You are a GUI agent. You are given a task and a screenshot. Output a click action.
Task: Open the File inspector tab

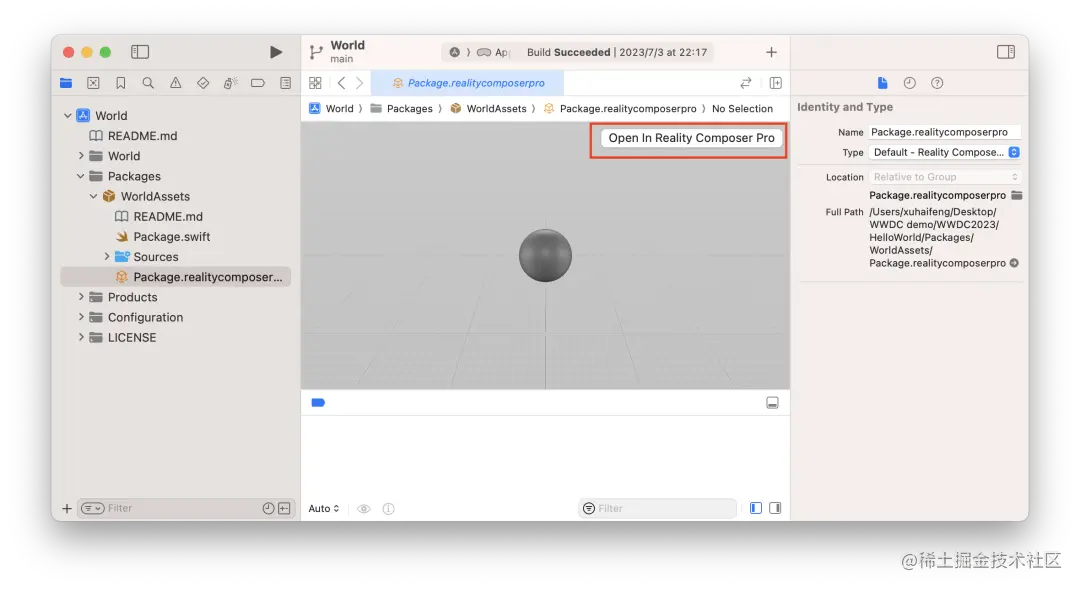click(x=882, y=83)
